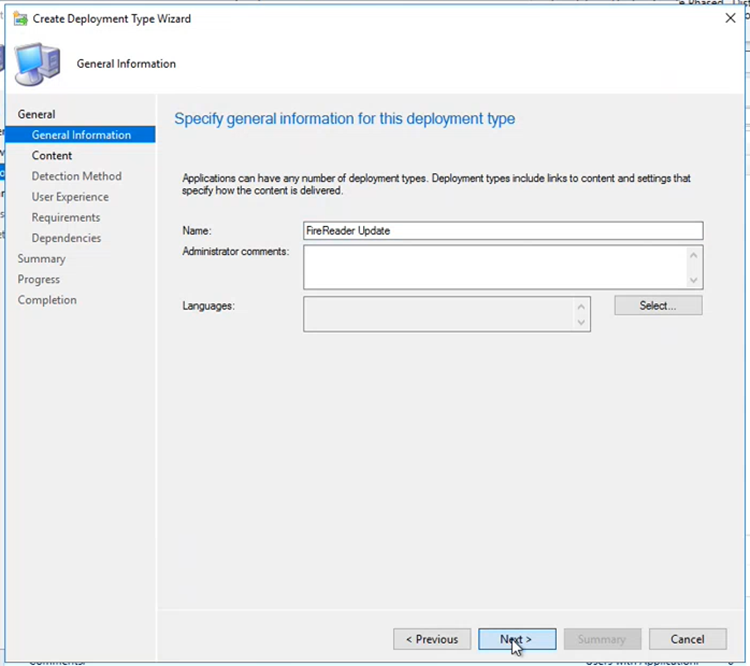Click the "General Information" header text beside the computer icon

(x=126, y=64)
